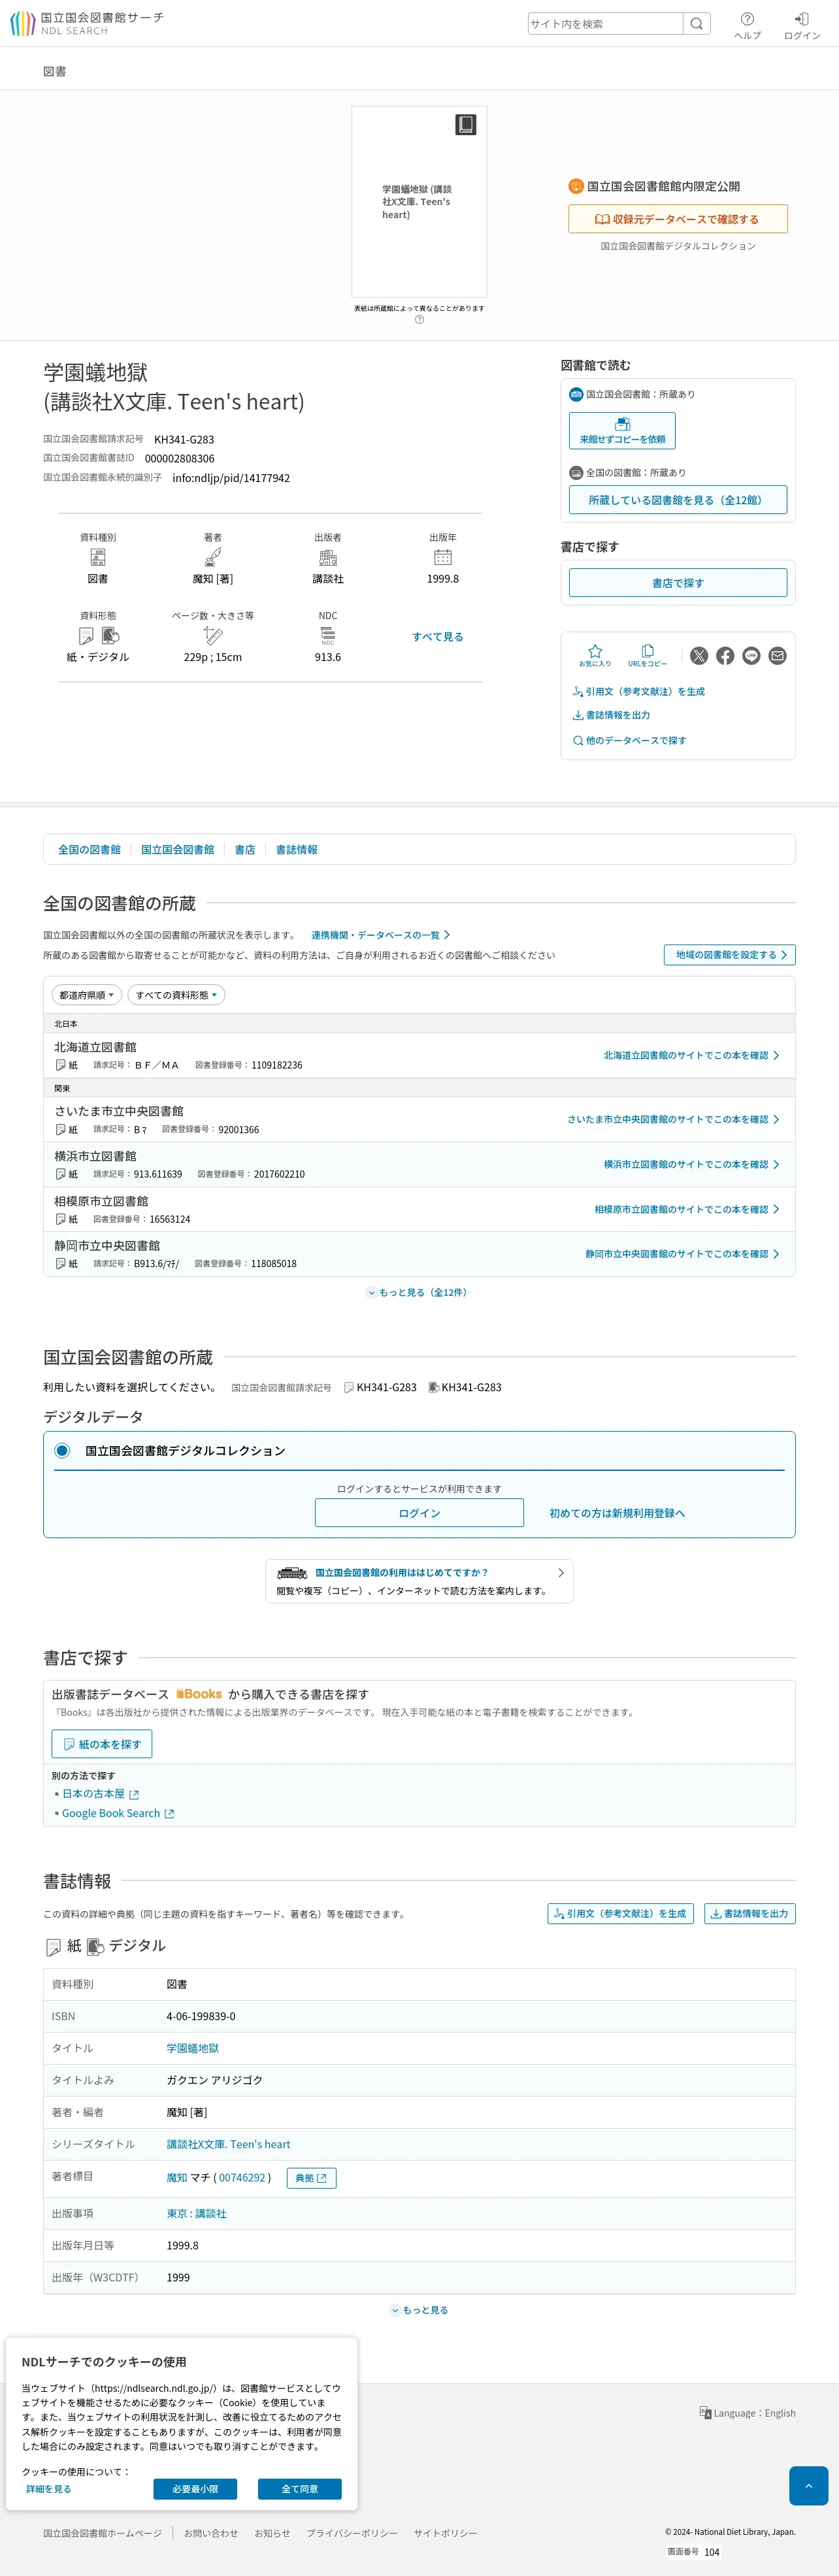This screenshot has width=839, height=2576.
Task: Open 横浜市立図書館のサイトでこの本を確認
Action: pyautogui.click(x=691, y=1165)
